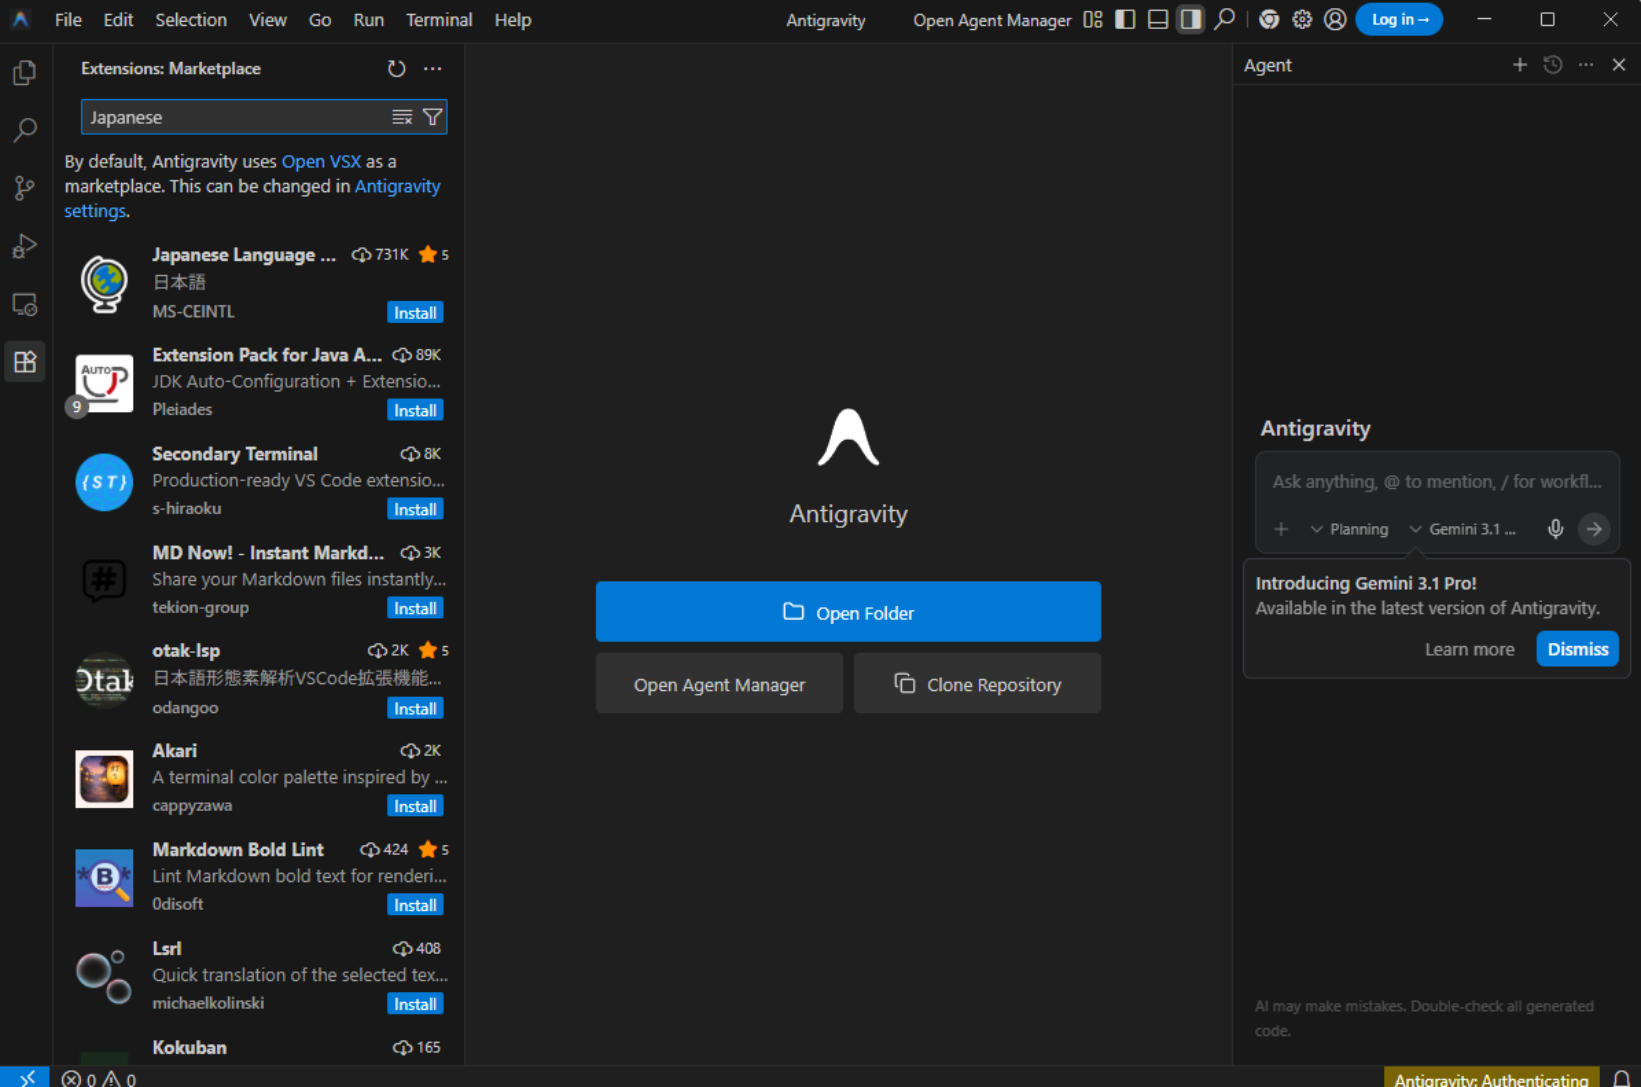
Task: Open the File menu
Action: (x=68, y=20)
